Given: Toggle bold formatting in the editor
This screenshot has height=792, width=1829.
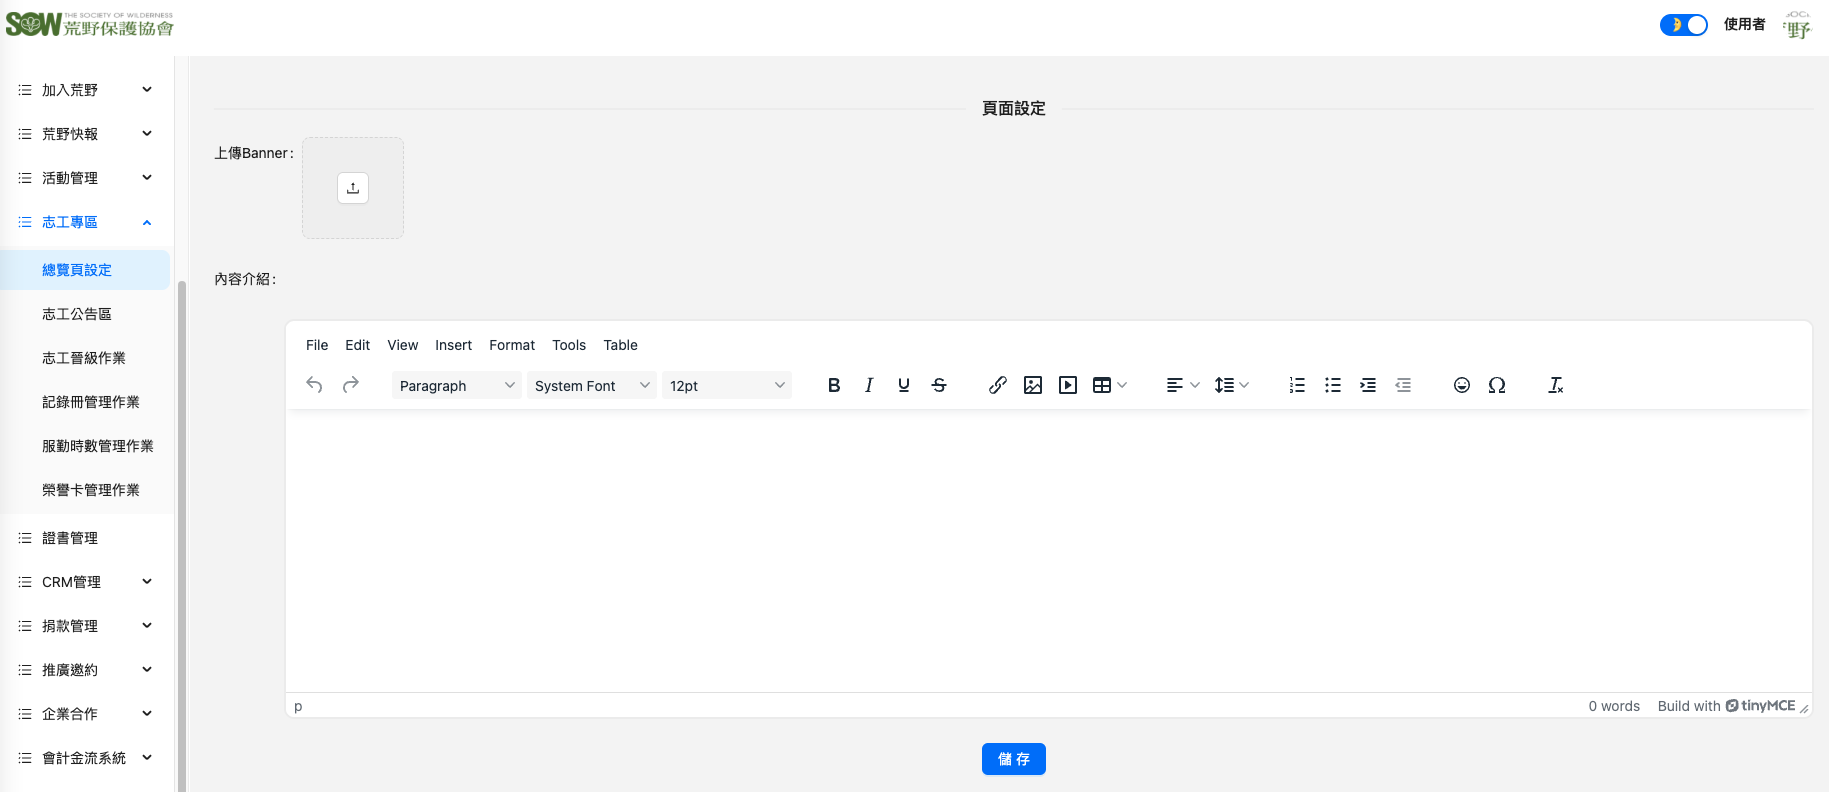Looking at the screenshot, I should [834, 385].
